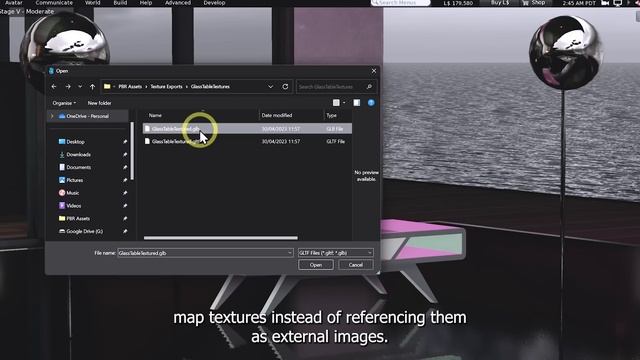Open Pictures in the sidebar
This screenshot has height=360, width=640.
pyautogui.click(x=71, y=180)
